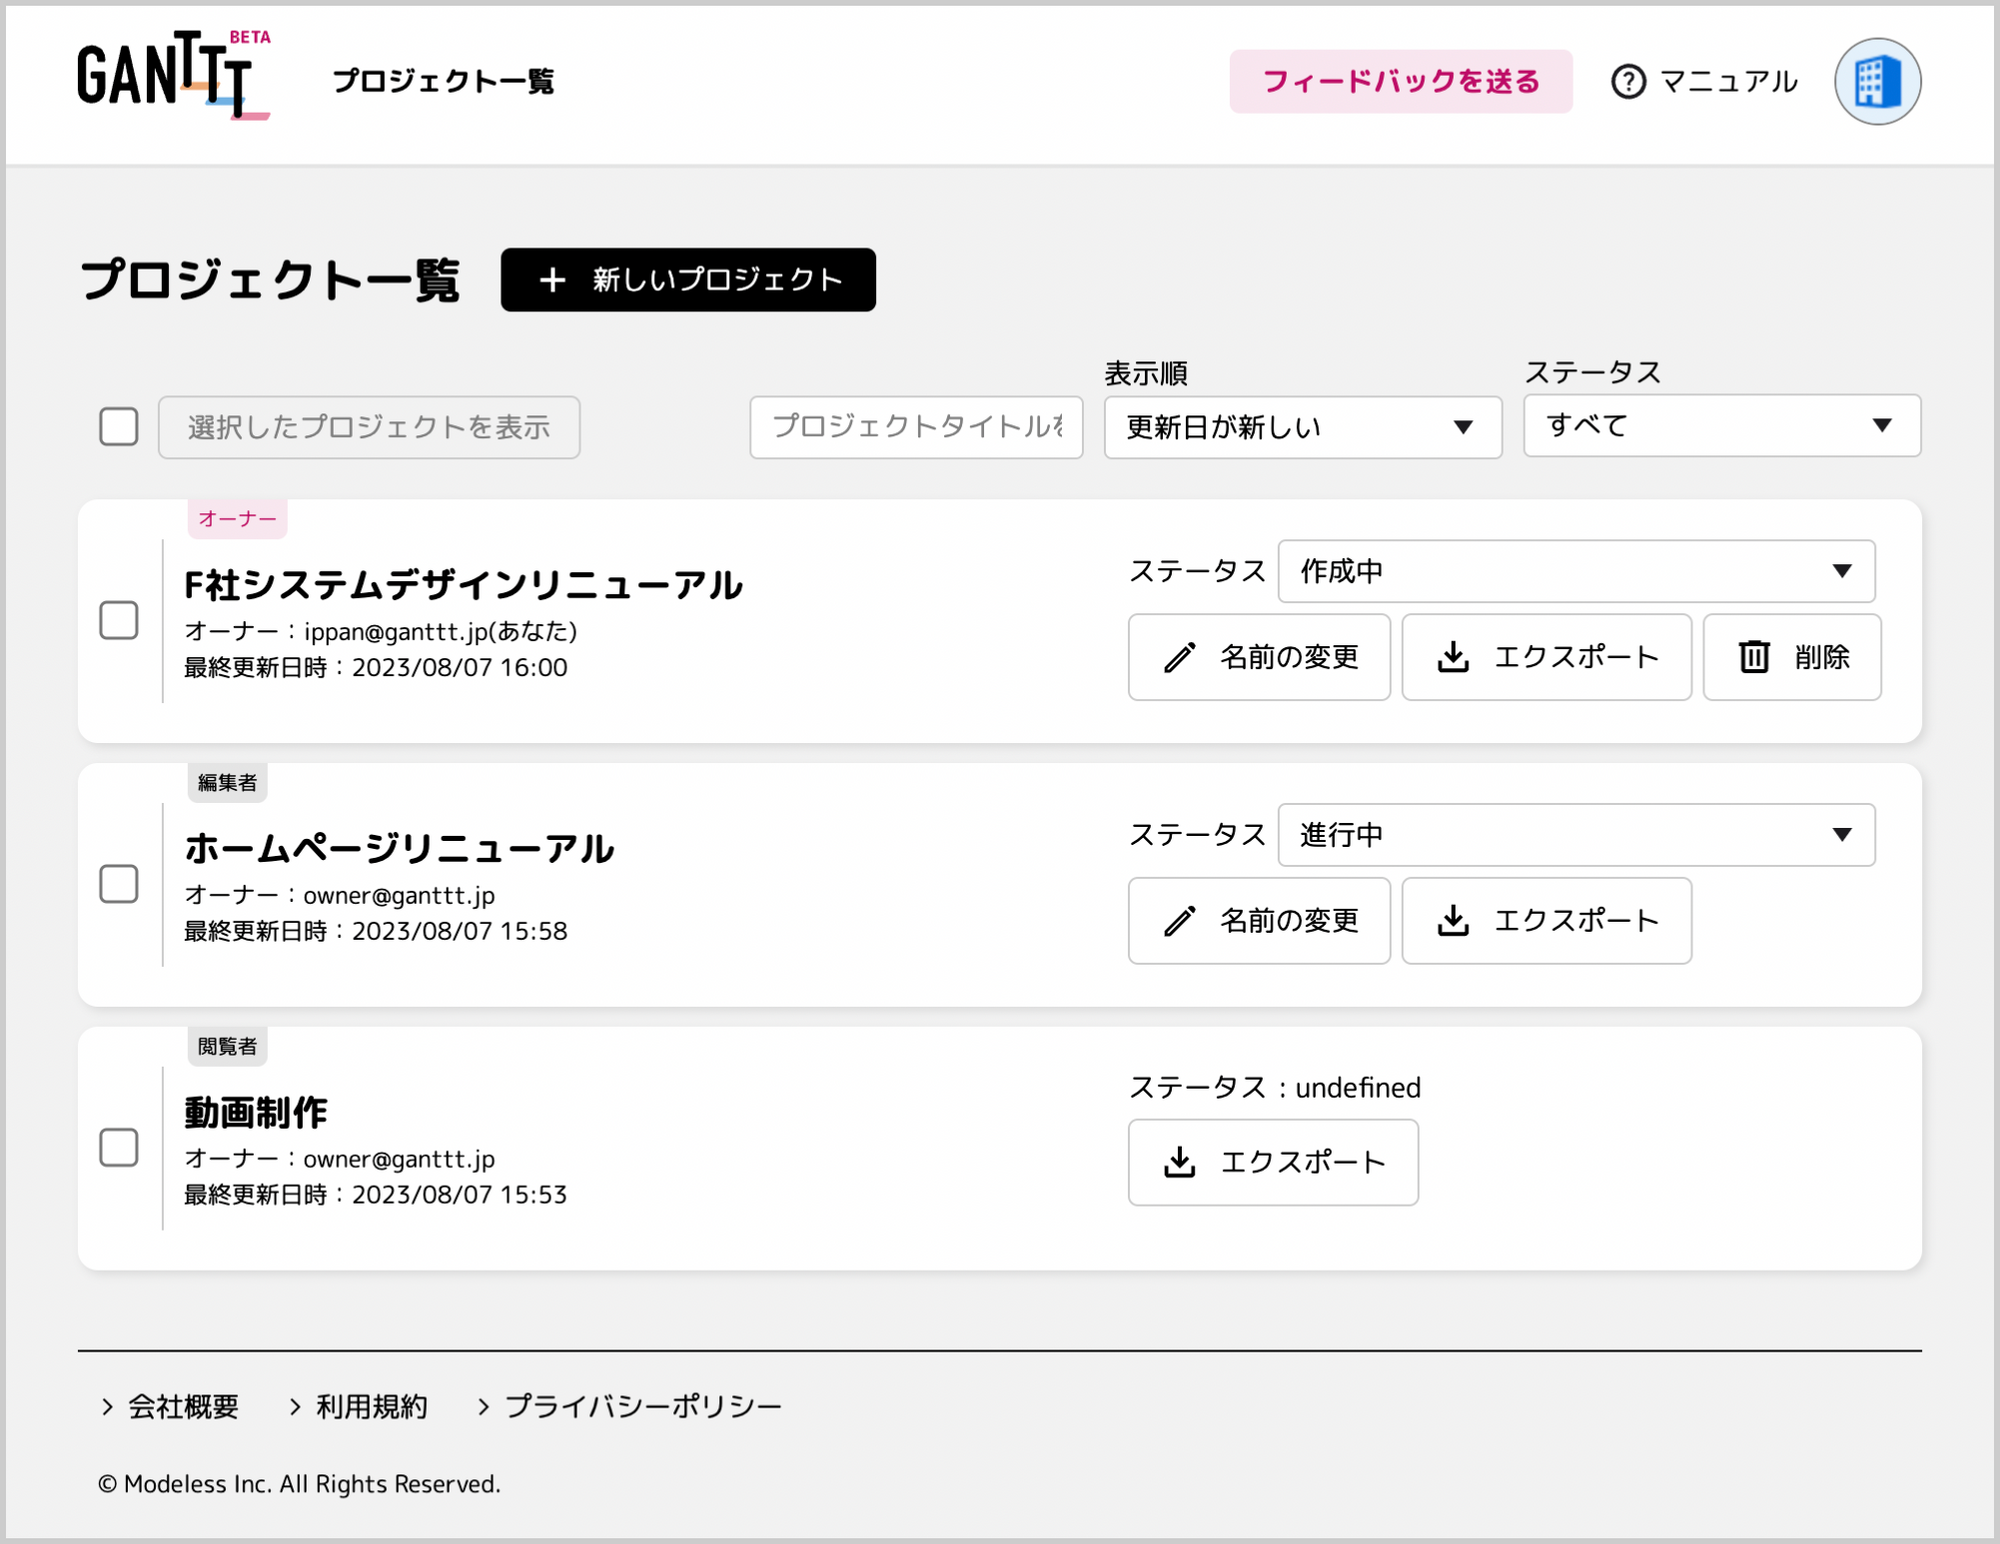Focus the project title search field
This screenshot has width=2000, height=1544.
[916, 427]
